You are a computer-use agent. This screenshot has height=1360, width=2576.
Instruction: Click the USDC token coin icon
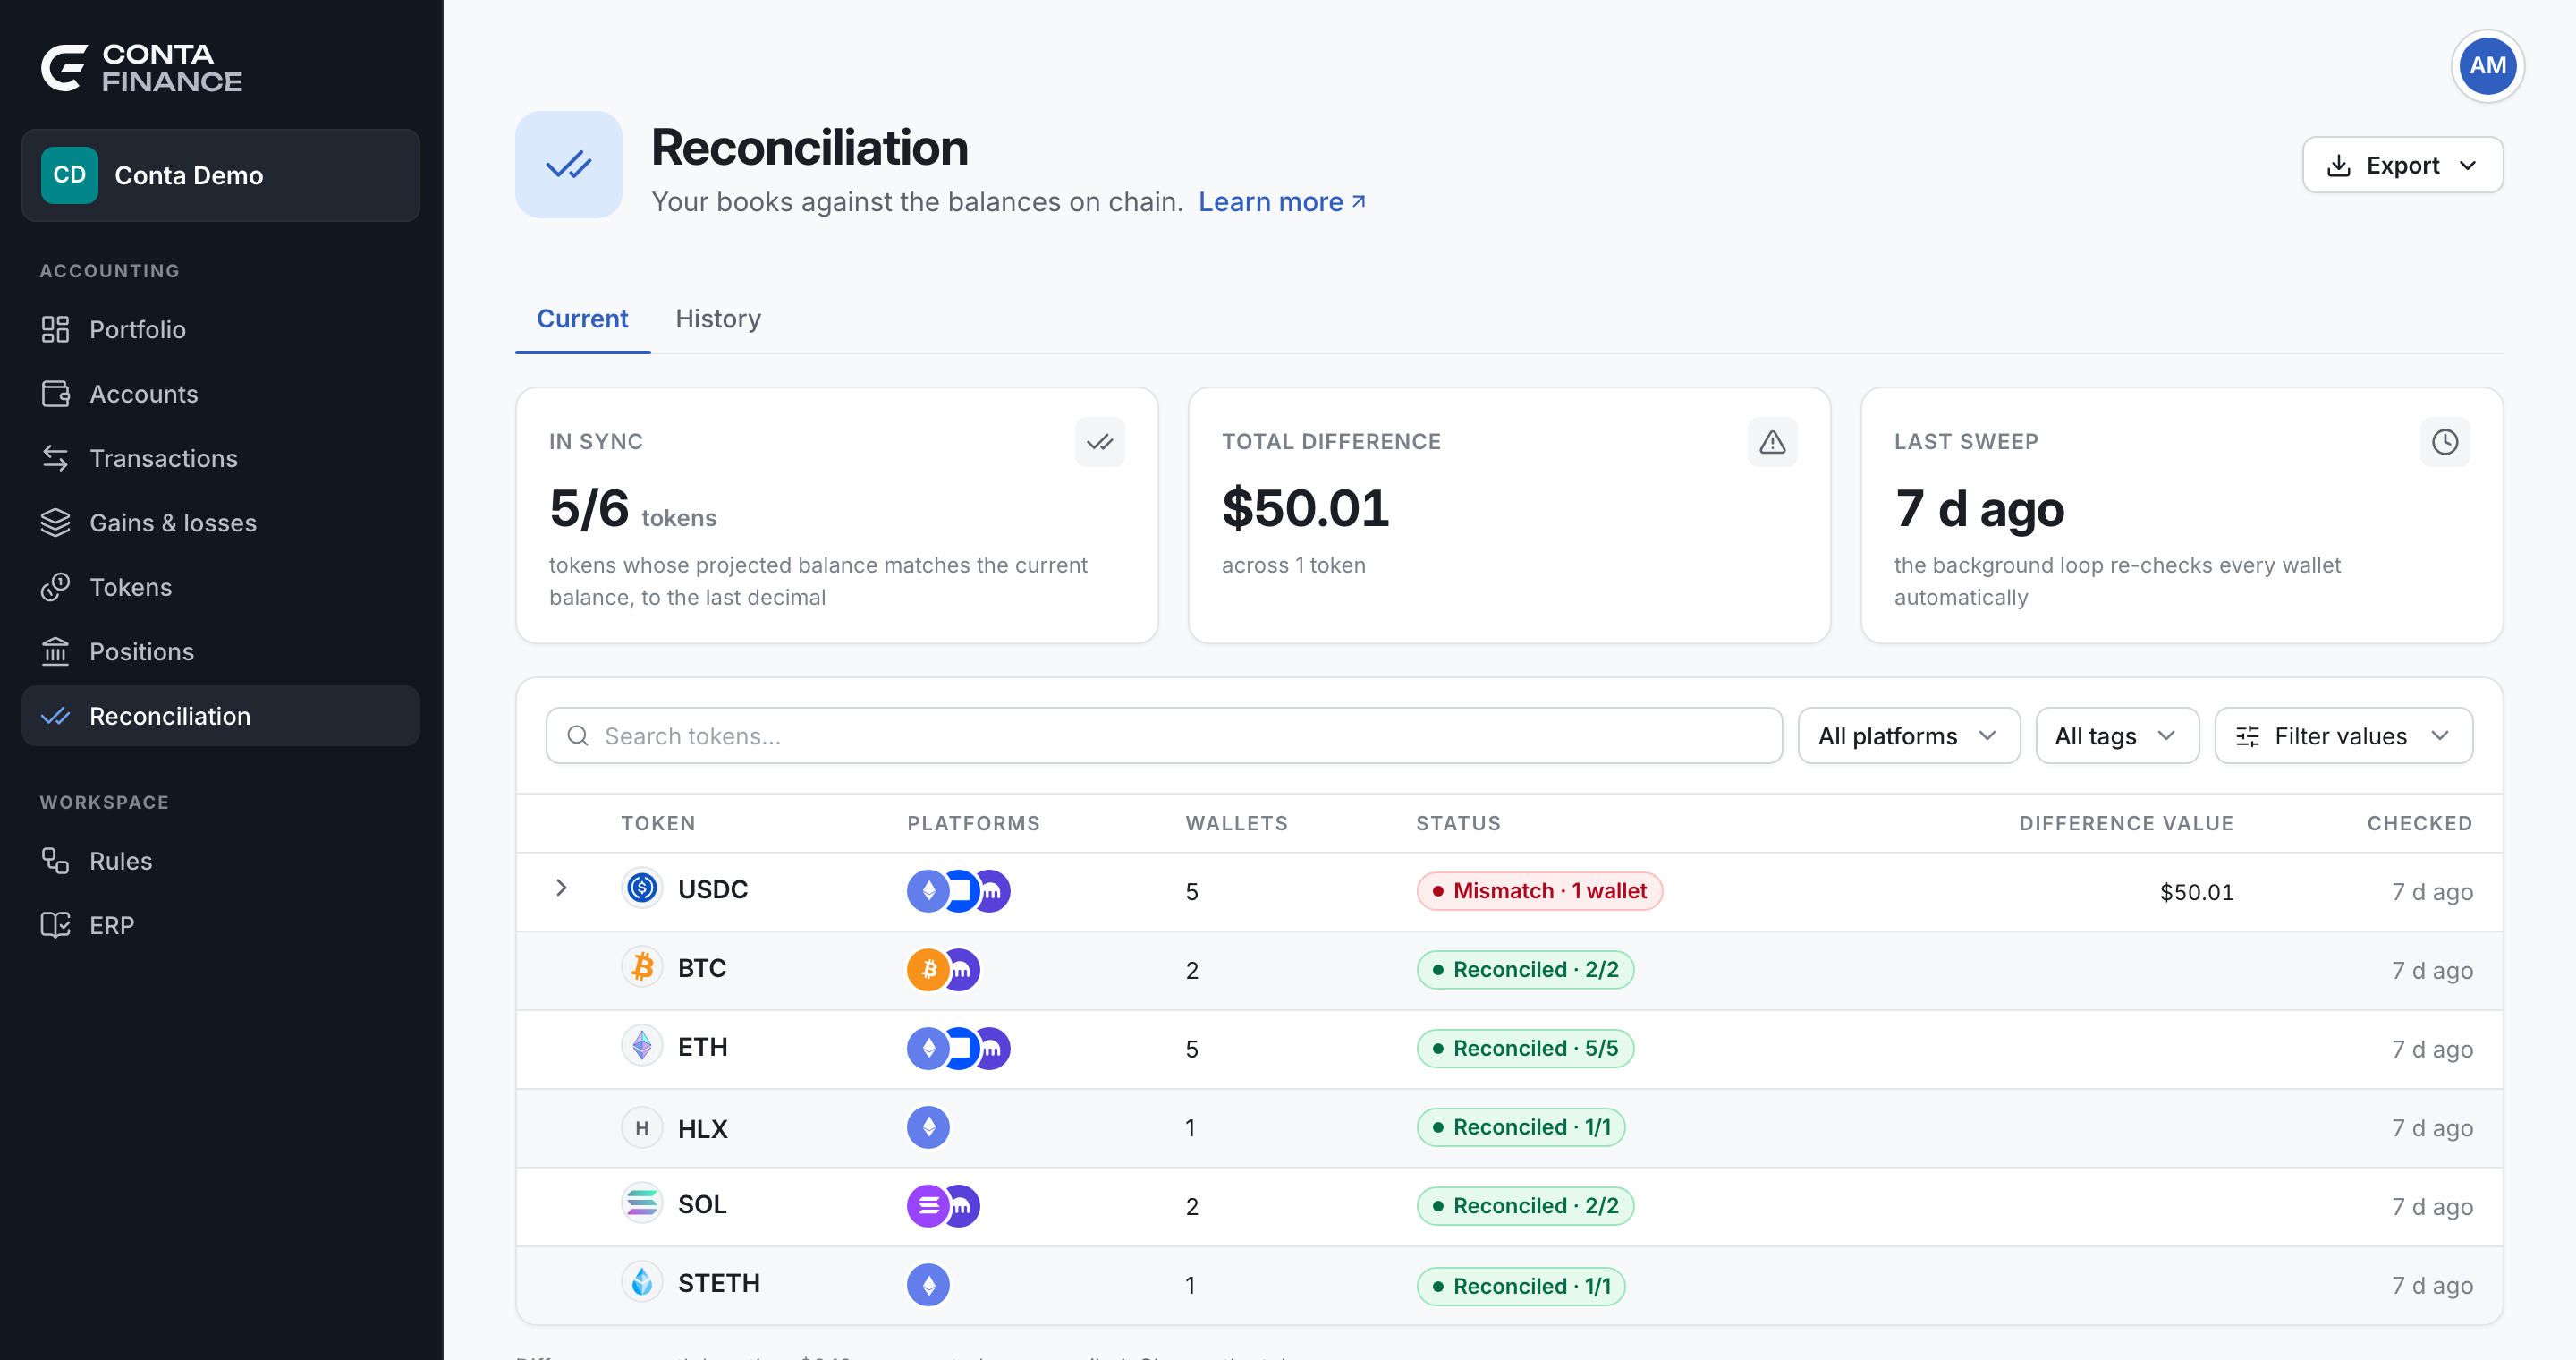coord(642,888)
